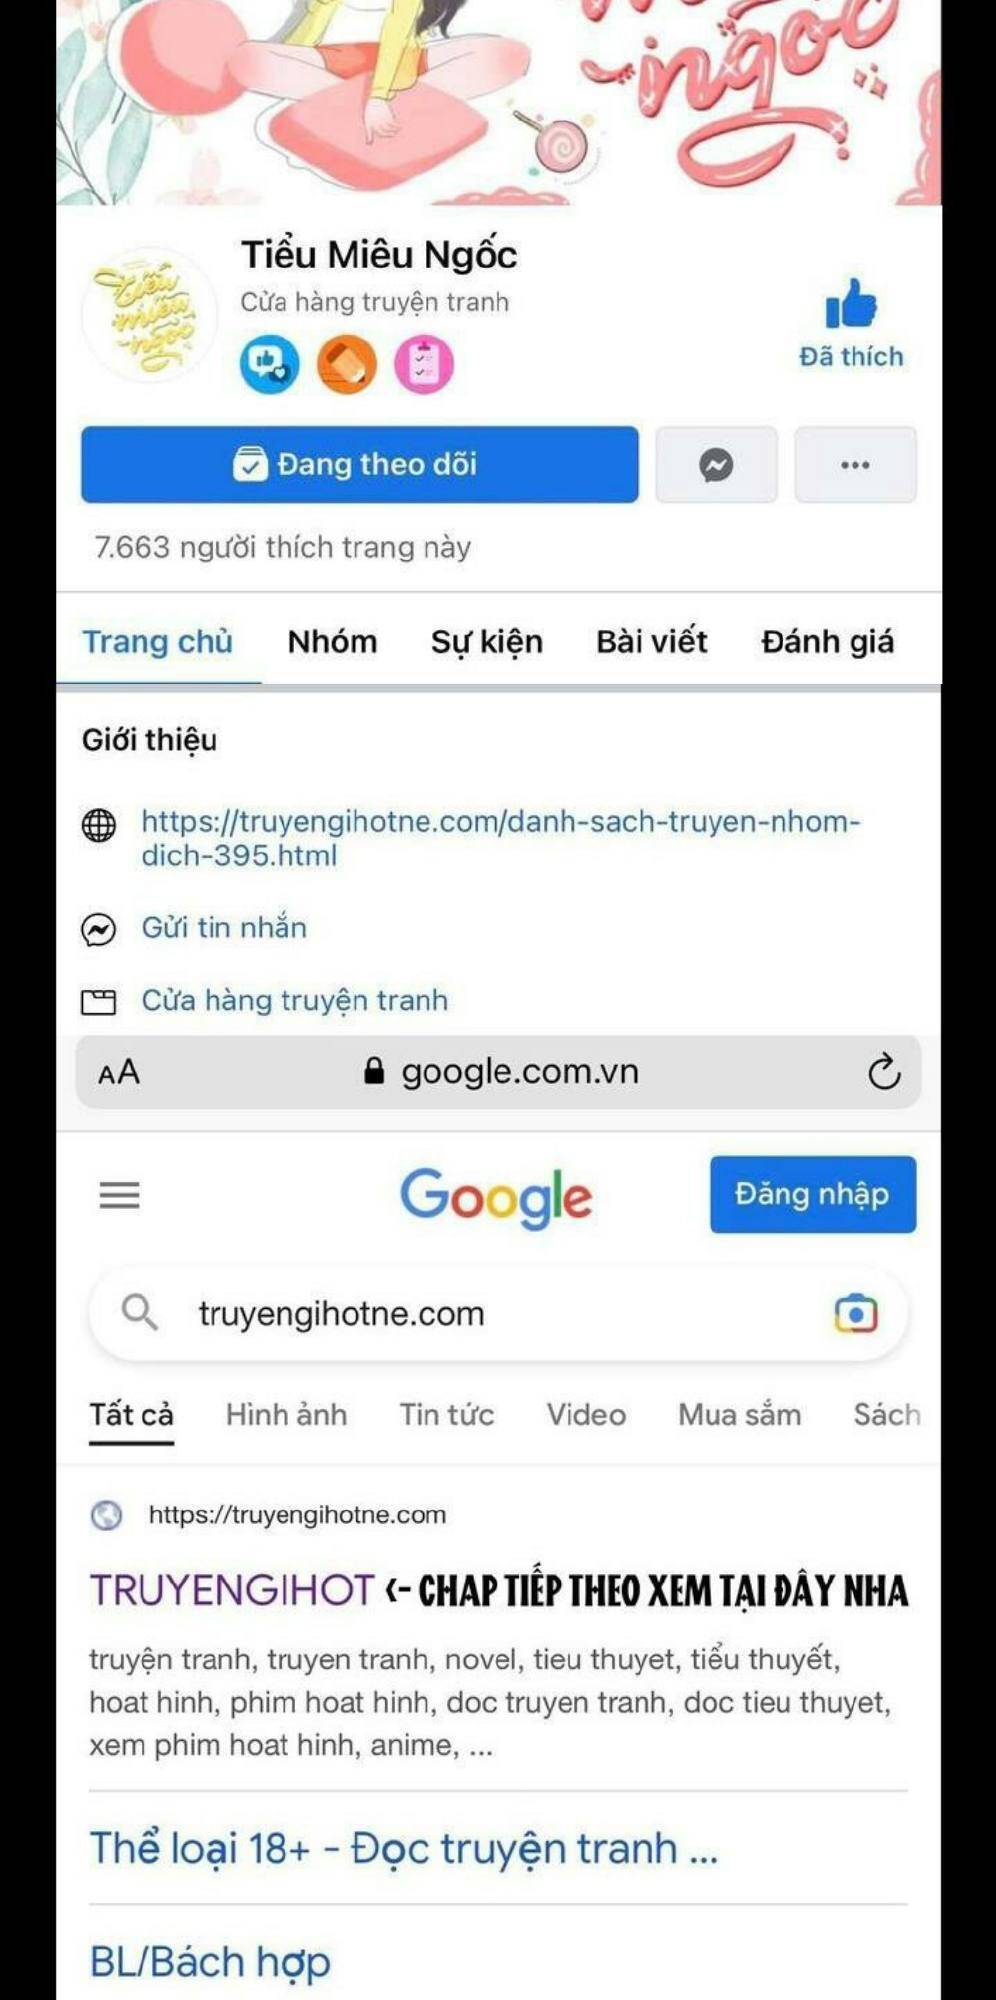This screenshot has width=996, height=2000.
Task: Click the Đăng nhập button on Google
Action: pos(813,1195)
